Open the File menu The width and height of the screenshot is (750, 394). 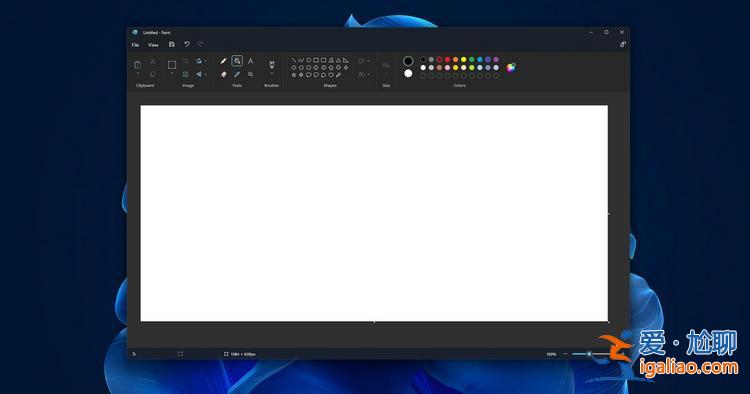(x=135, y=45)
